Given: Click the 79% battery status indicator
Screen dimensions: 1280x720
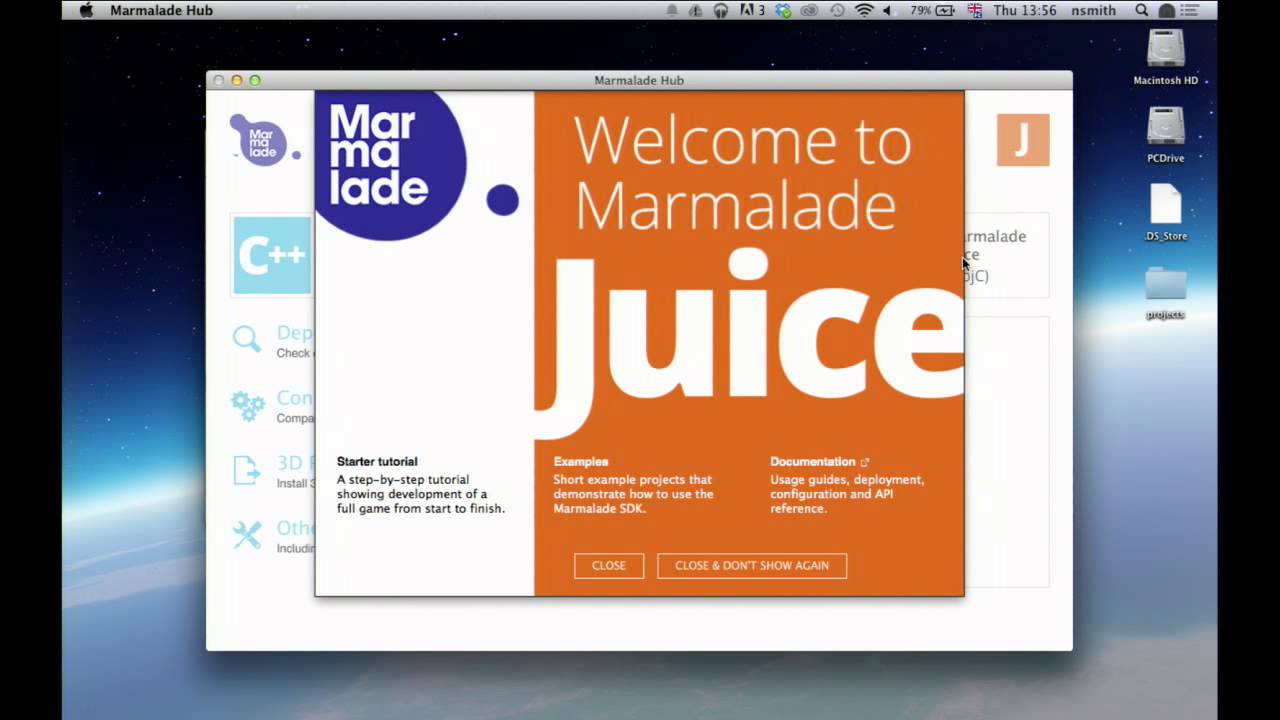Looking at the screenshot, I should click(932, 10).
